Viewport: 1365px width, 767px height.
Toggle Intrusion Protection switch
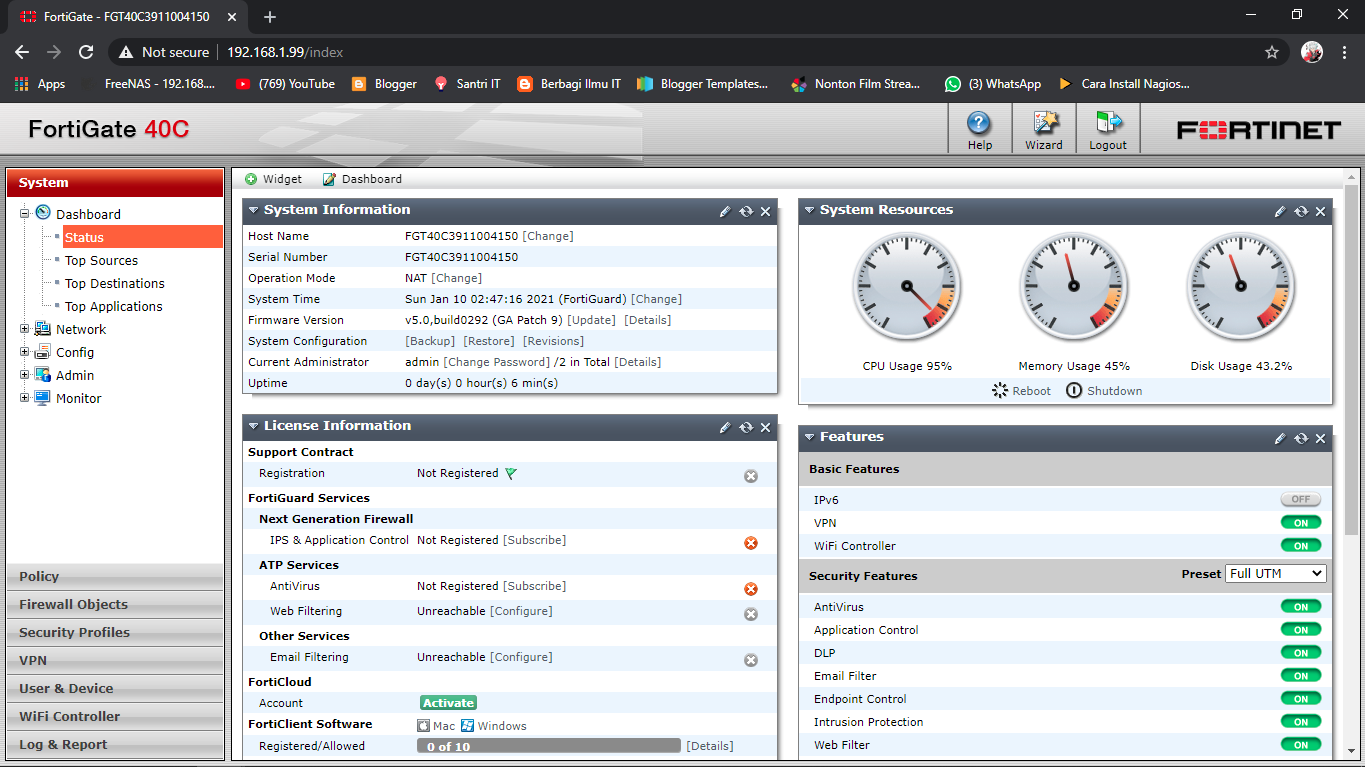[1301, 721]
